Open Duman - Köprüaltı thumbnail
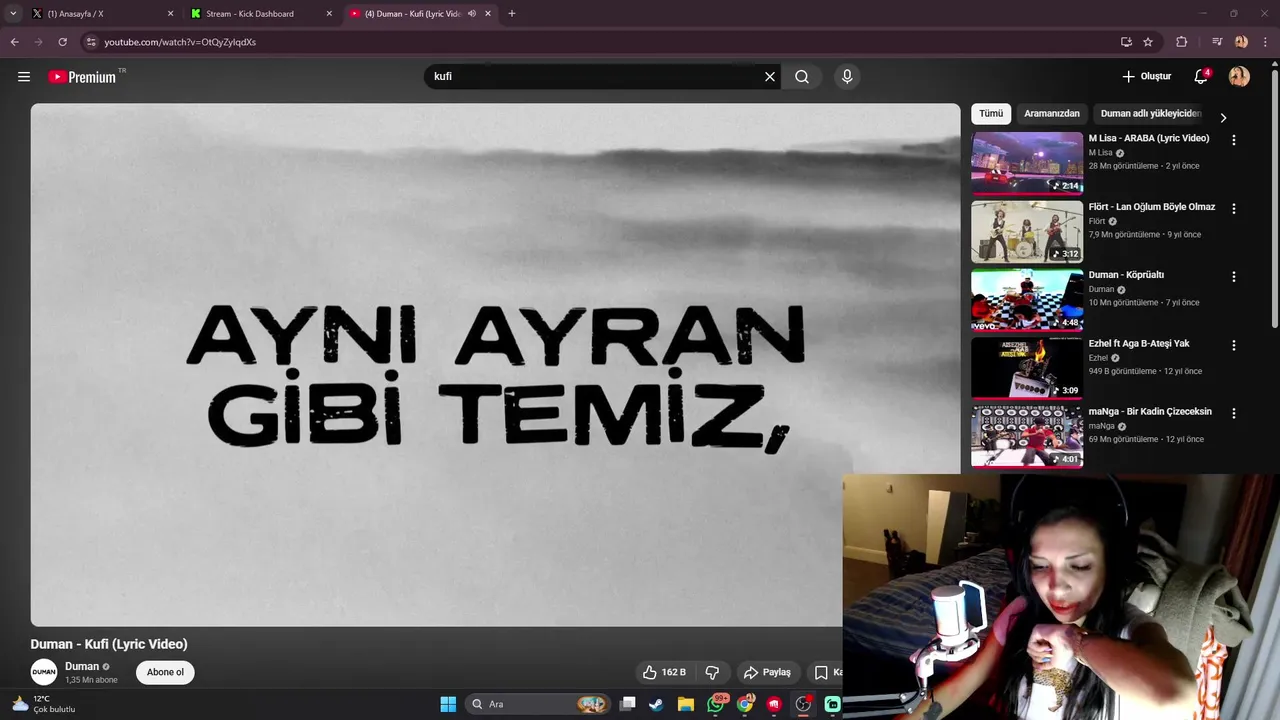Image resolution: width=1280 pixels, height=720 pixels. pos(1027,299)
